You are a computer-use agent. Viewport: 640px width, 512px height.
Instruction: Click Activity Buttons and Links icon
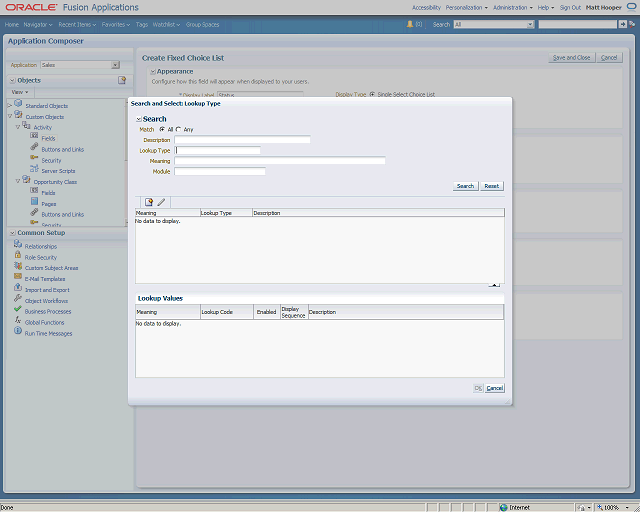(x=34, y=147)
